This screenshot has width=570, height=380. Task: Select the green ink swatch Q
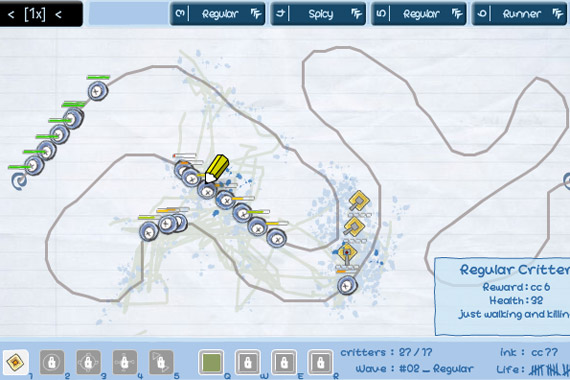pos(211,362)
